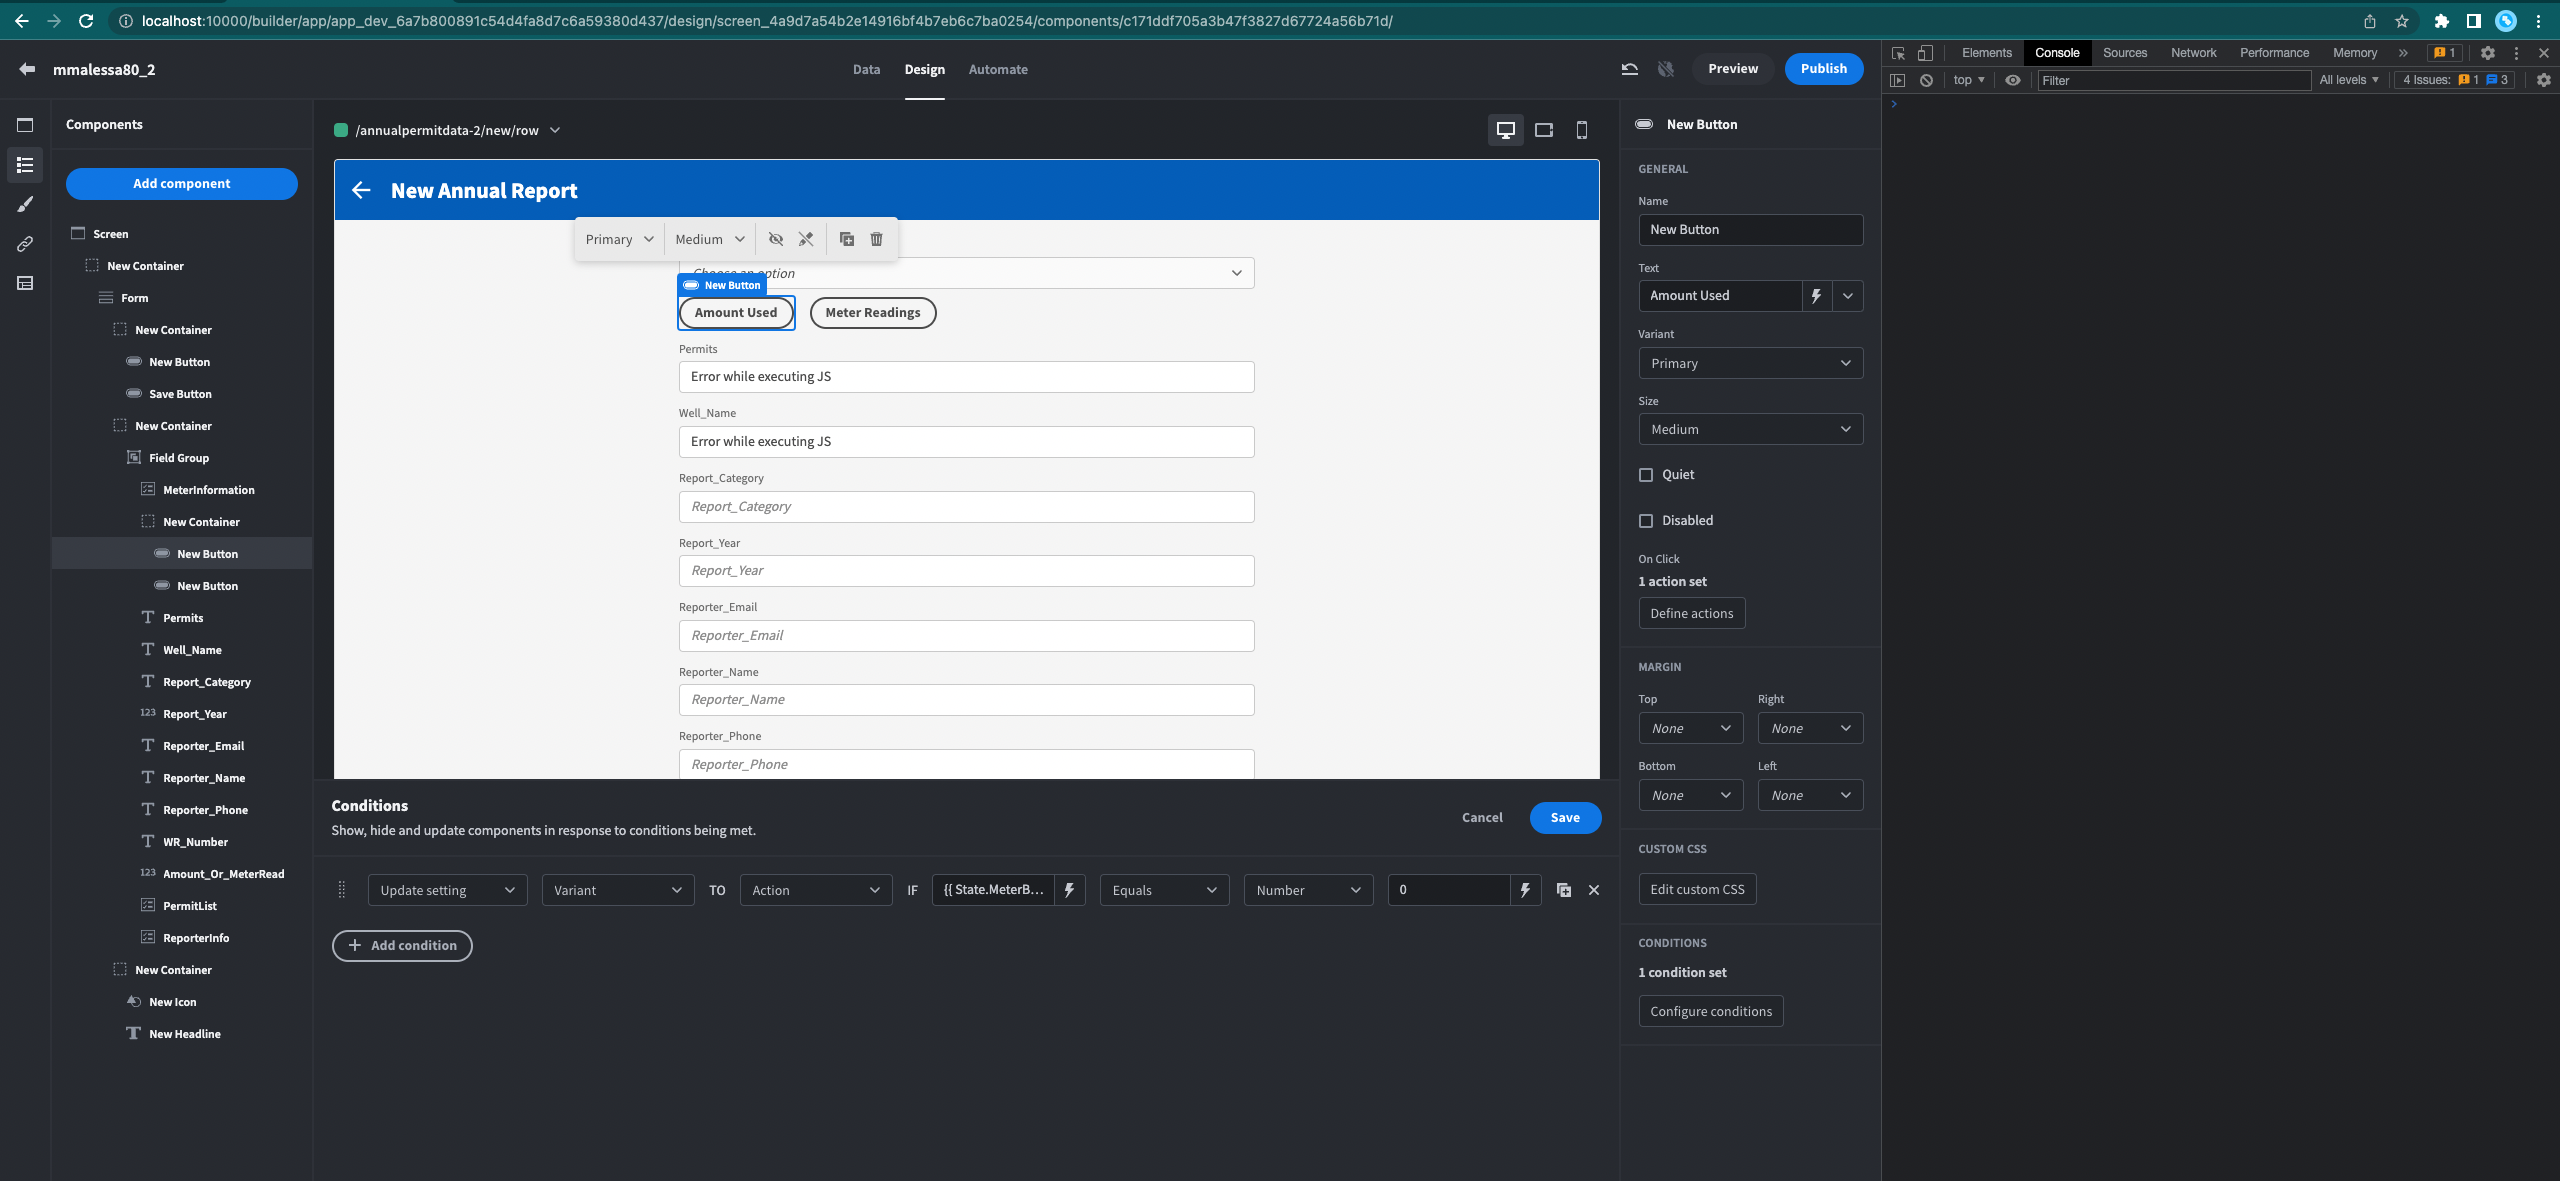Click the Add condition button

pyautogui.click(x=402, y=945)
